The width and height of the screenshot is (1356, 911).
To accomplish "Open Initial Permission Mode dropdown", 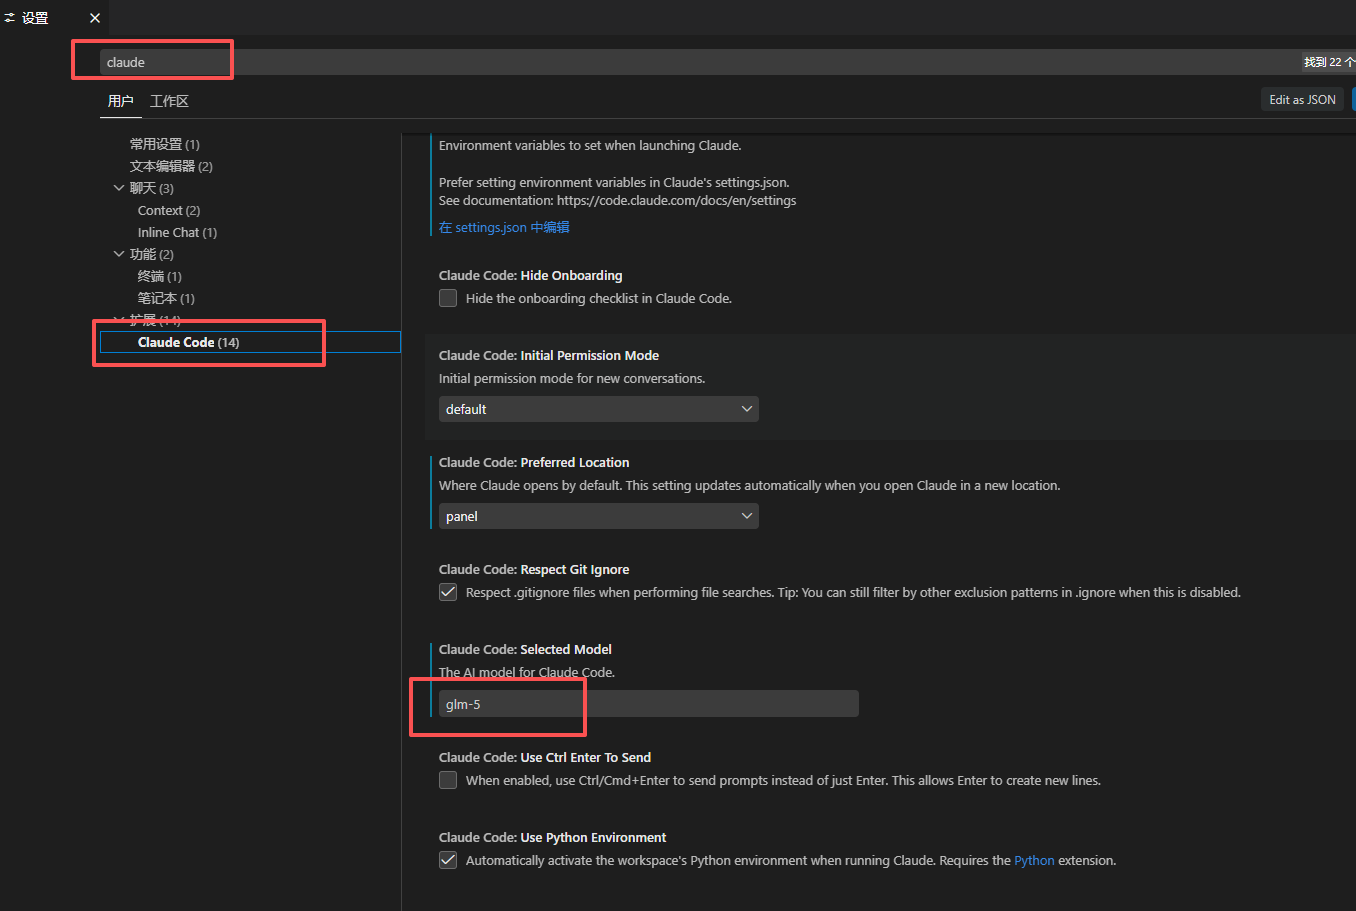I will 598,409.
